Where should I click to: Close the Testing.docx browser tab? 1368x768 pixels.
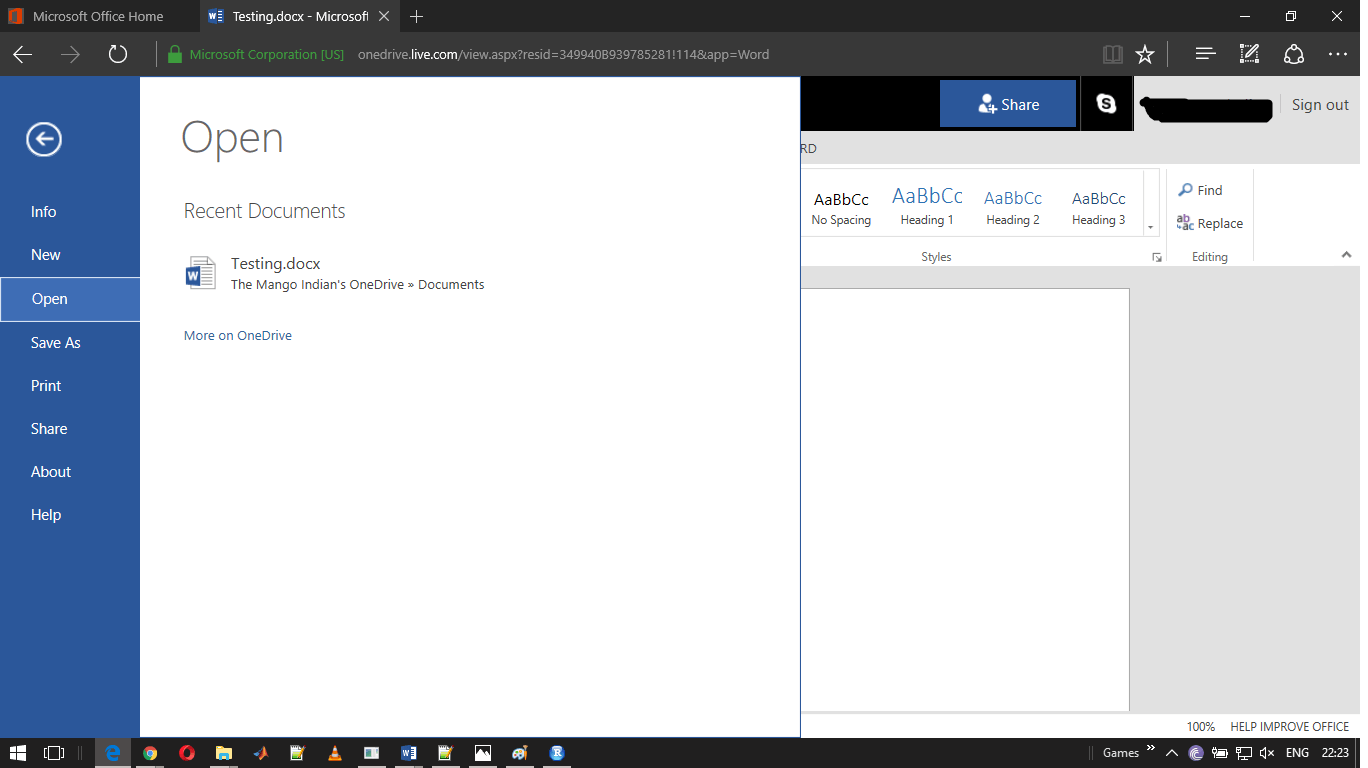point(384,16)
